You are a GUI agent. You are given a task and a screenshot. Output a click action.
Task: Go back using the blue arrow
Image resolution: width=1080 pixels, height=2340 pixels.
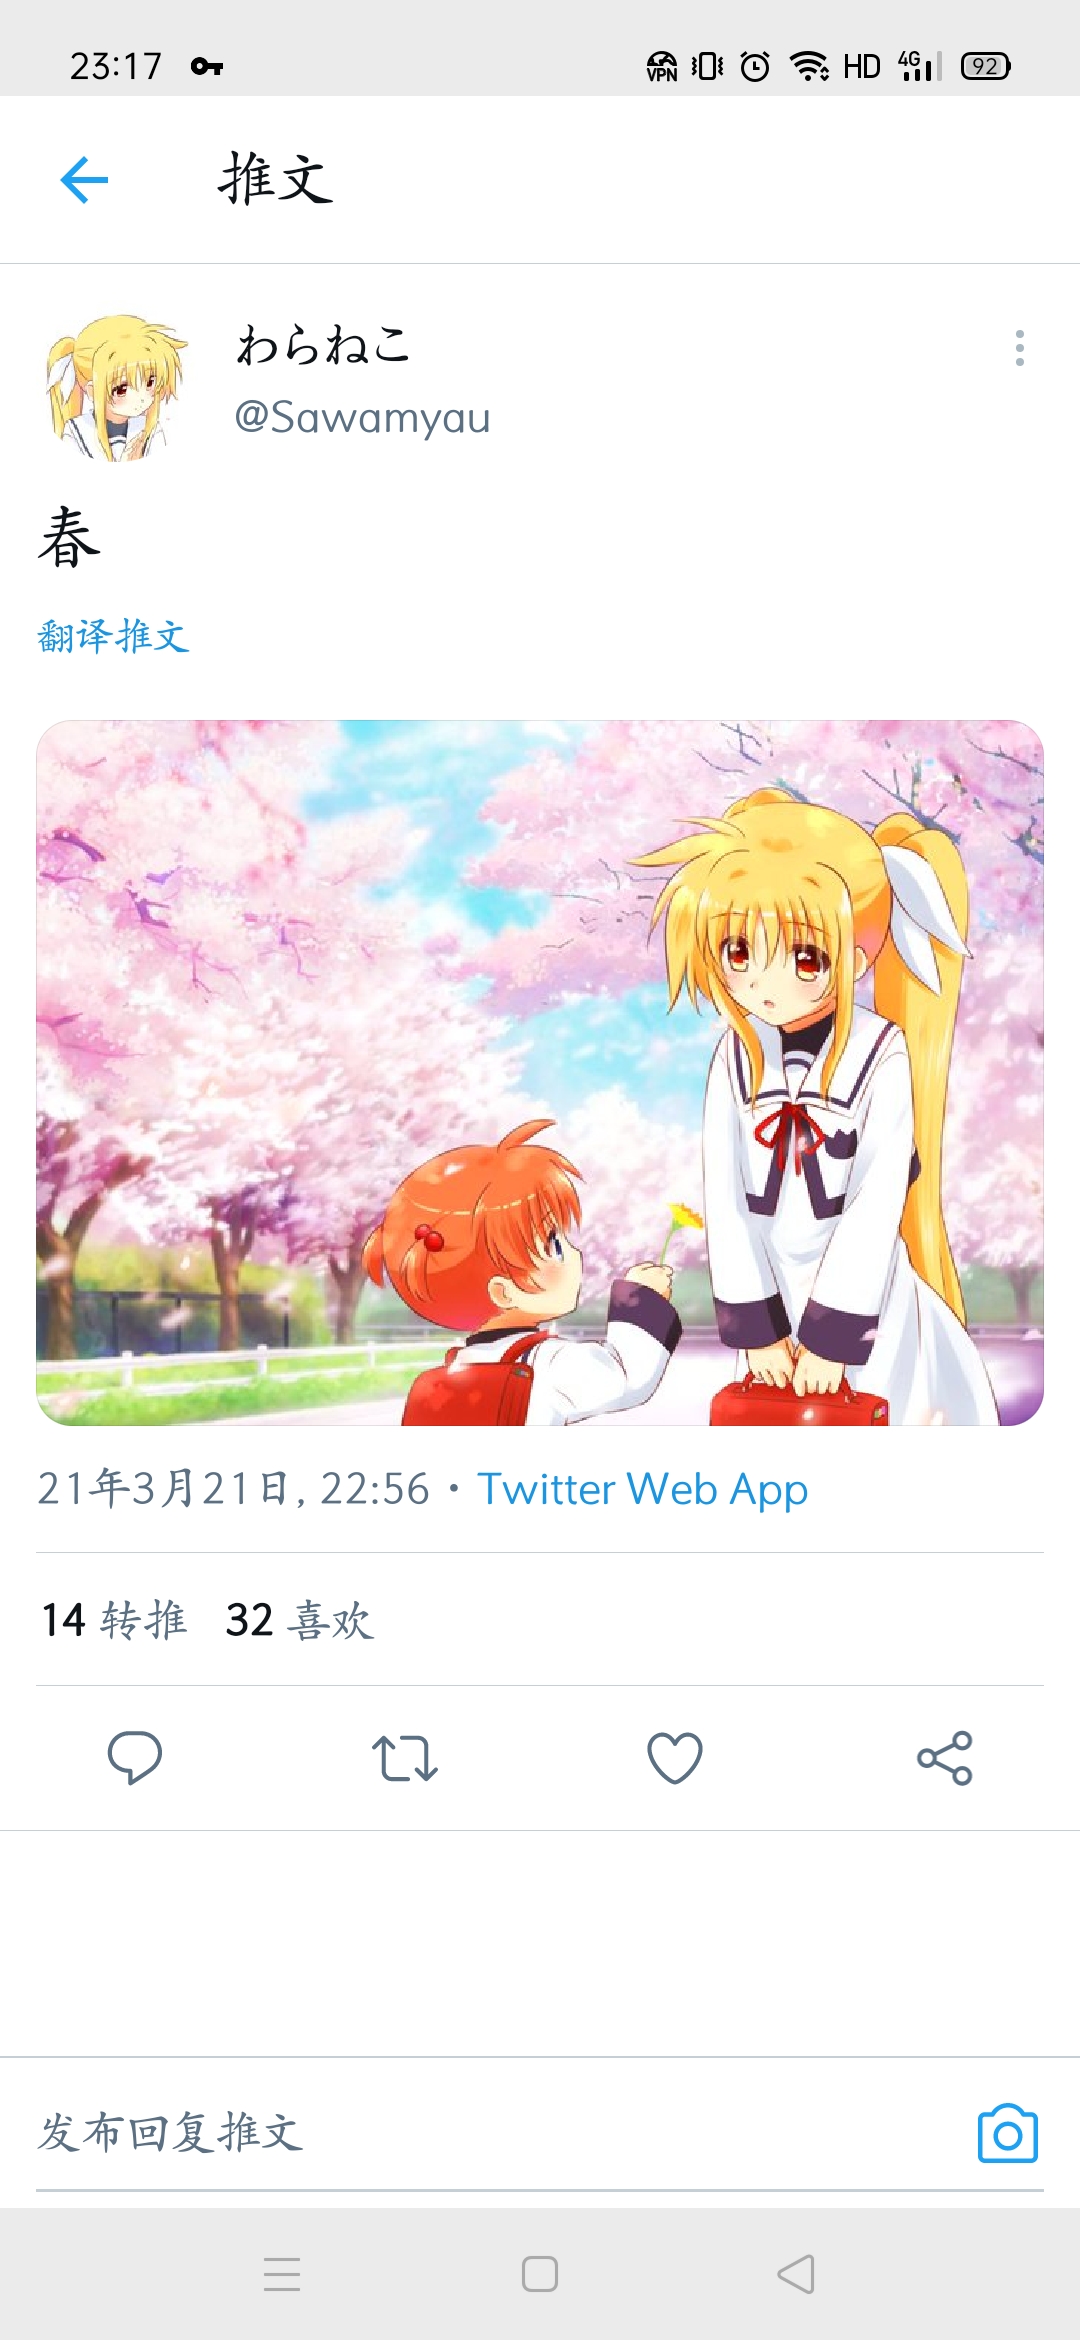[x=84, y=180]
